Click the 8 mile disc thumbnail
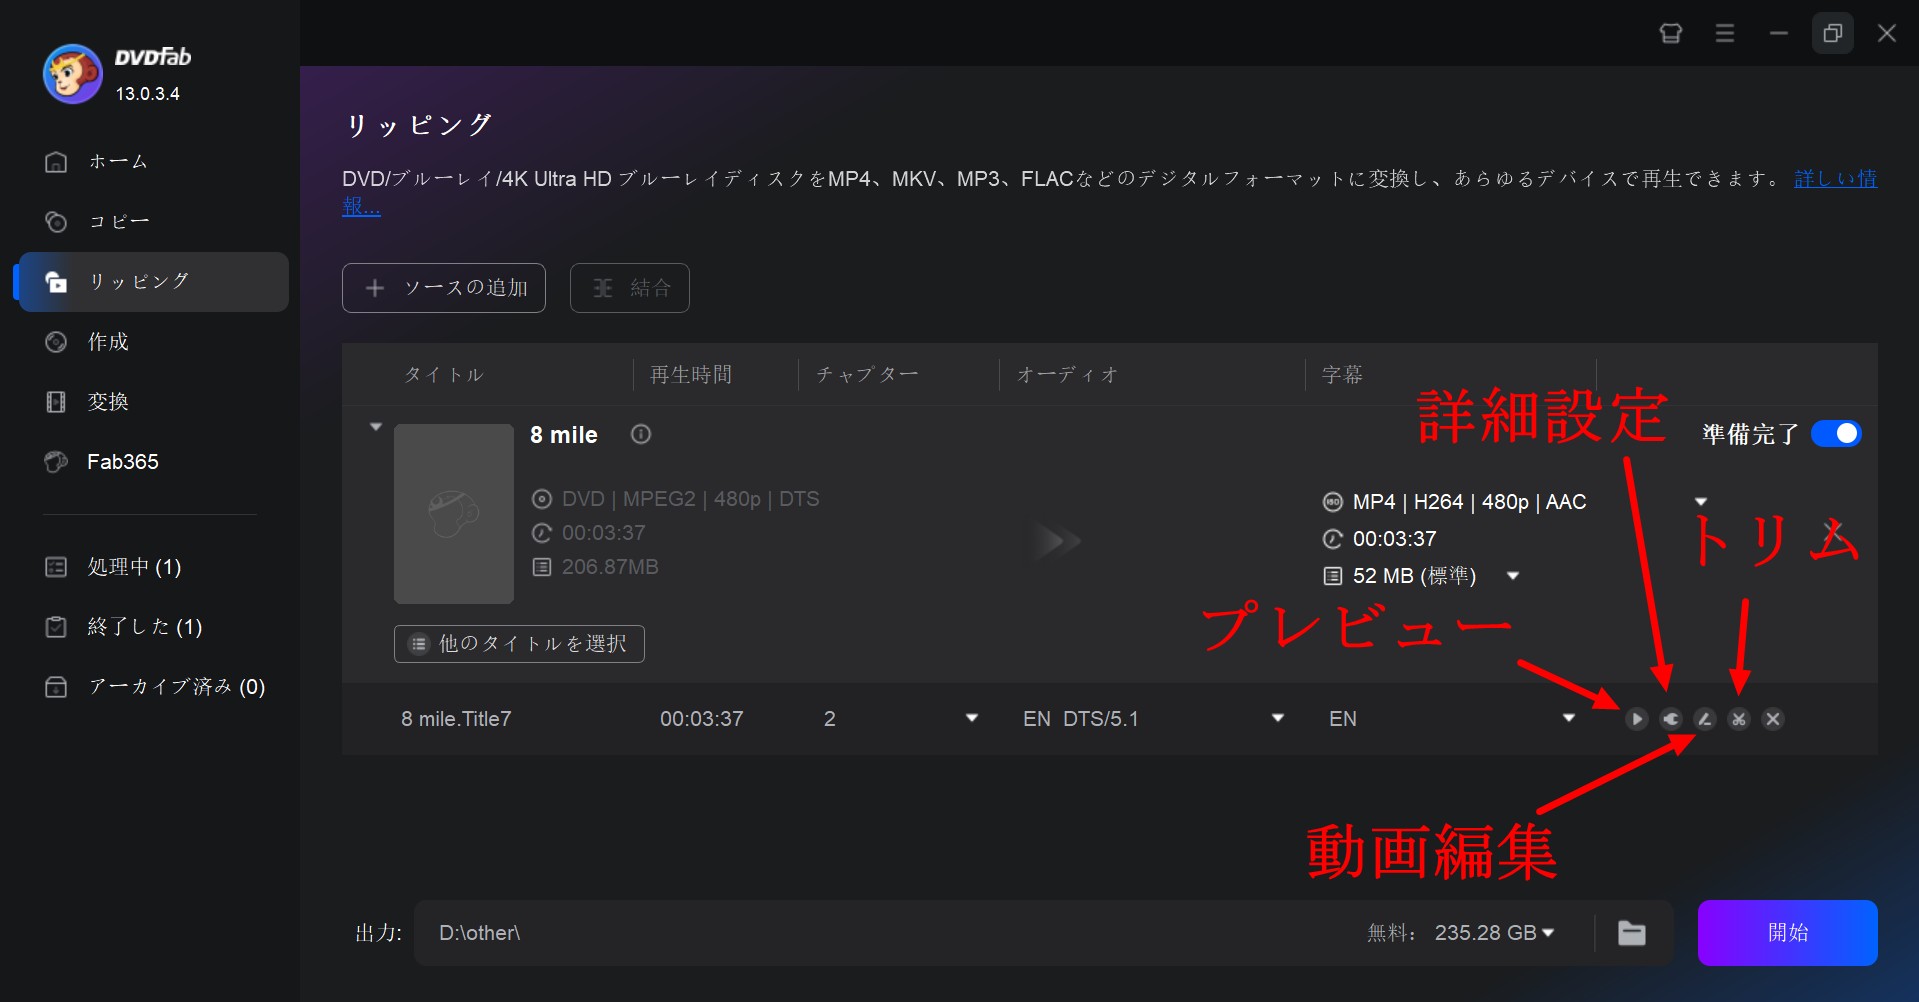 [454, 514]
